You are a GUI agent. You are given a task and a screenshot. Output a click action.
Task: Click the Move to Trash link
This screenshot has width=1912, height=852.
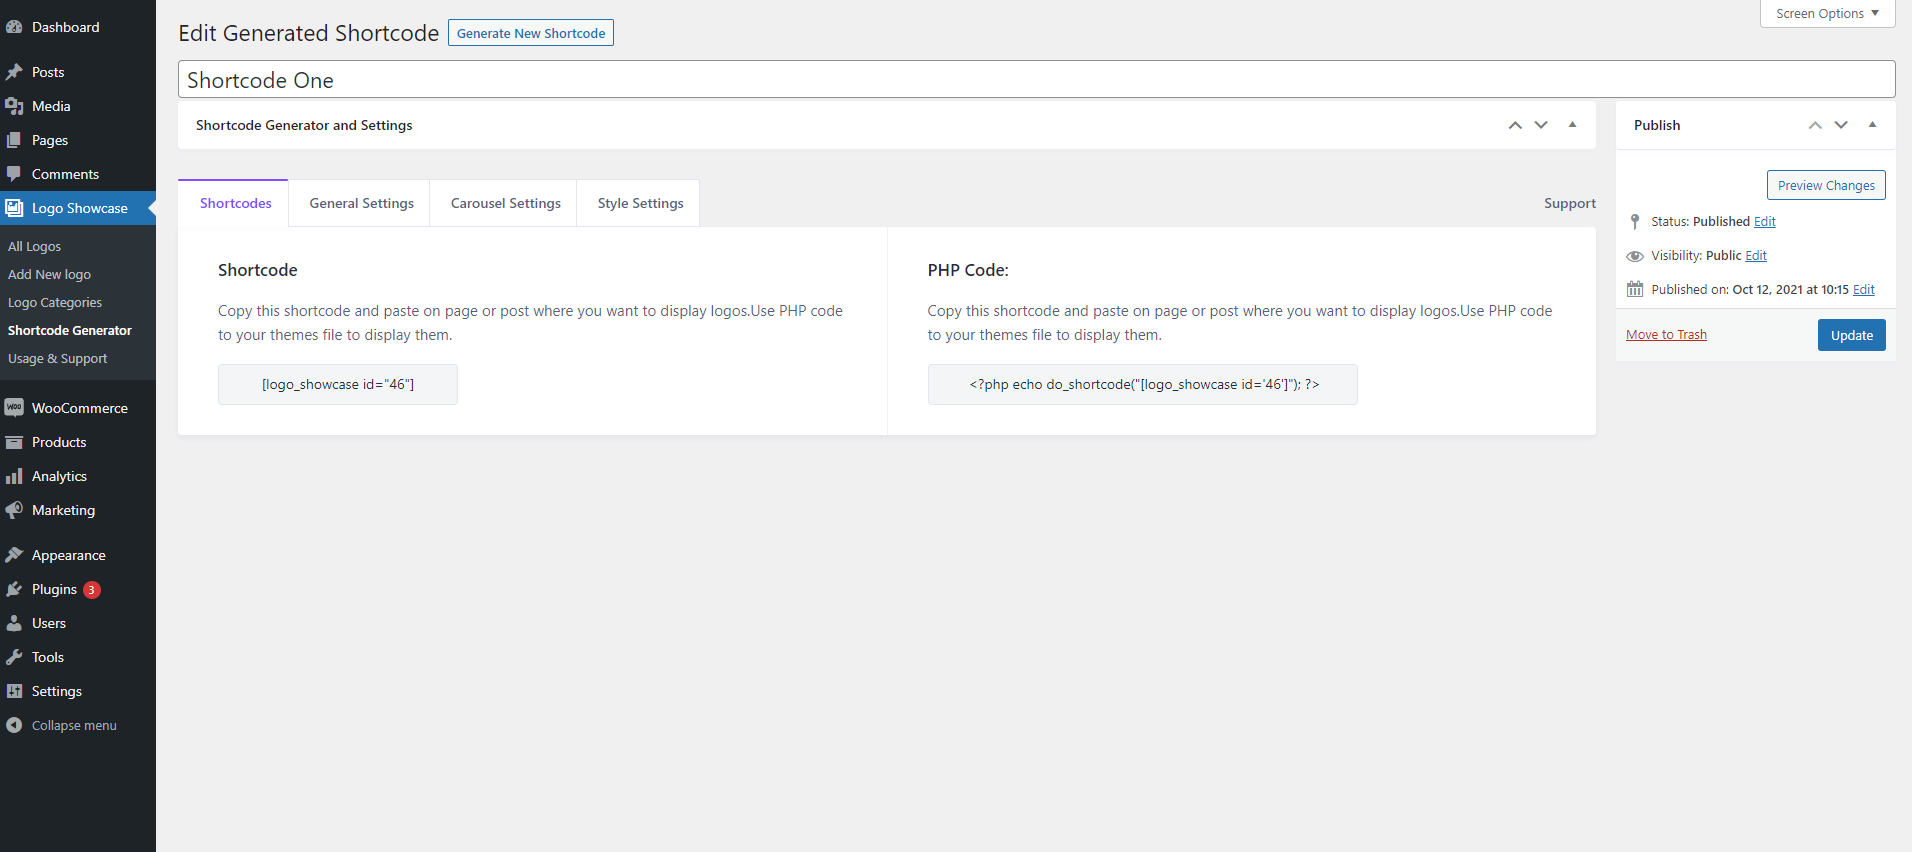[x=1666, y=335]
